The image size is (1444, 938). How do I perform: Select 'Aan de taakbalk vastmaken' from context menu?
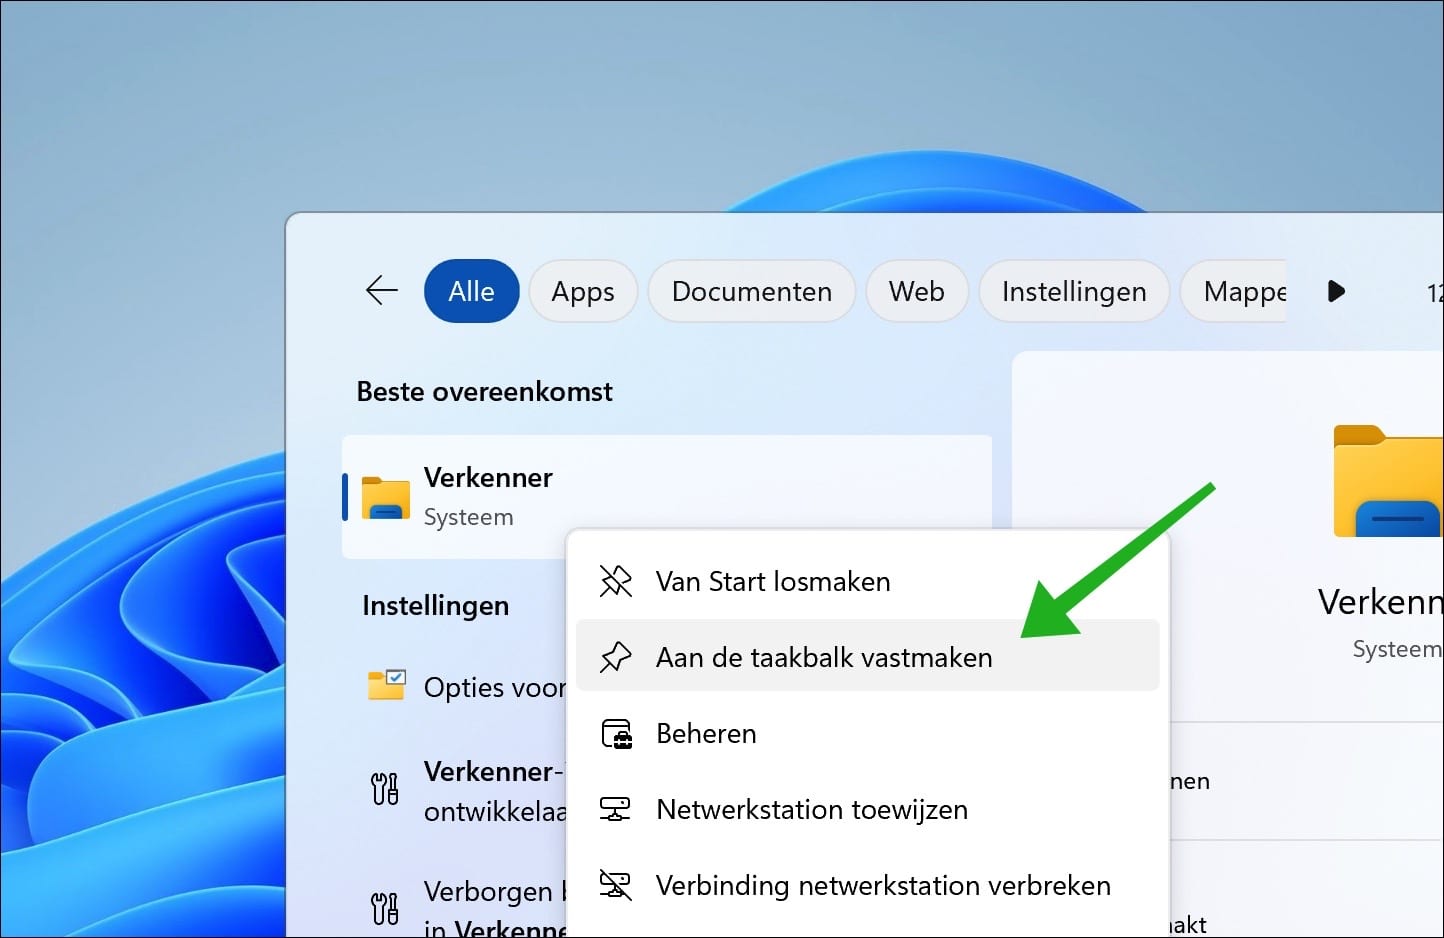pos(824,656)
